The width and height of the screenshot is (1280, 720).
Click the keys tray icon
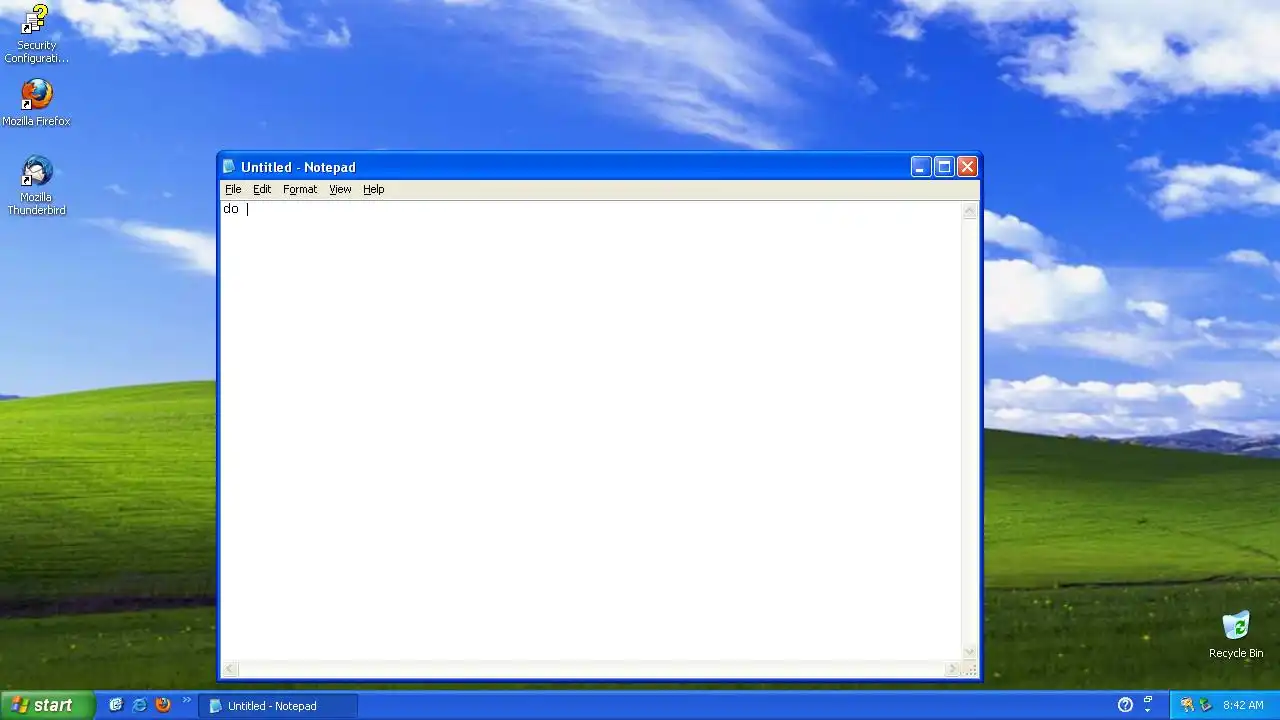pos(1187,705)
